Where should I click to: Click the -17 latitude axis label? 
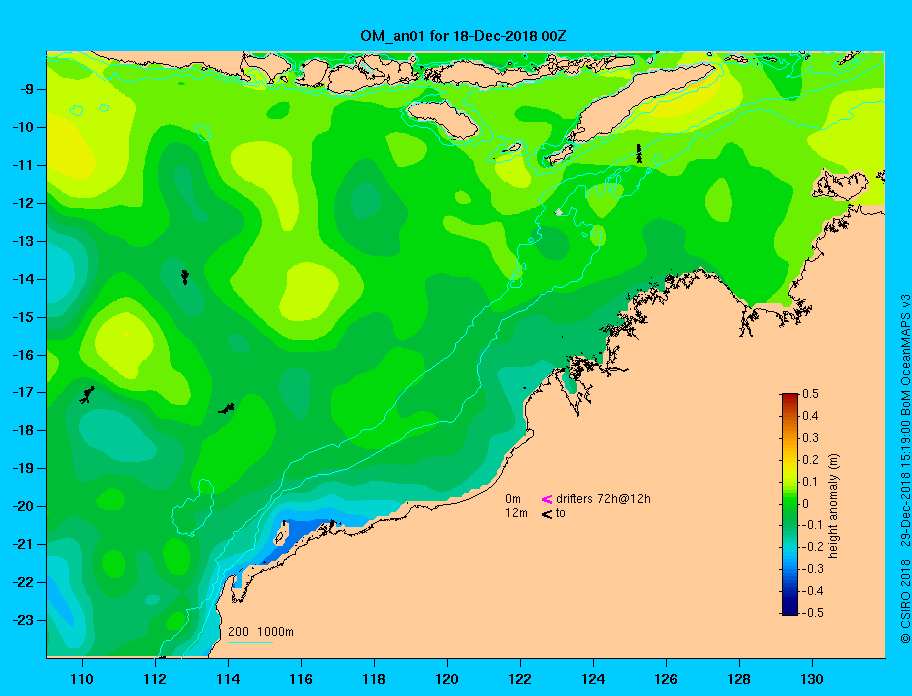pyautogui.click(x=23, y=392)
